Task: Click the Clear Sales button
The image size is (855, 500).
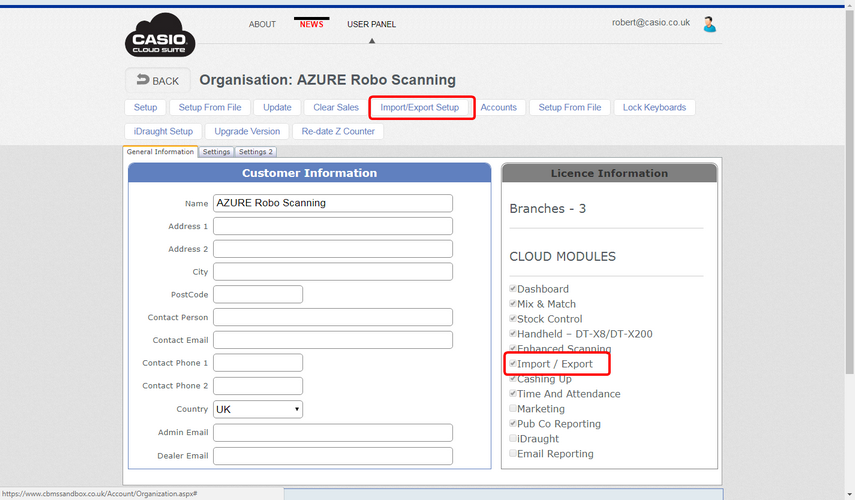Action: (336, 107)
